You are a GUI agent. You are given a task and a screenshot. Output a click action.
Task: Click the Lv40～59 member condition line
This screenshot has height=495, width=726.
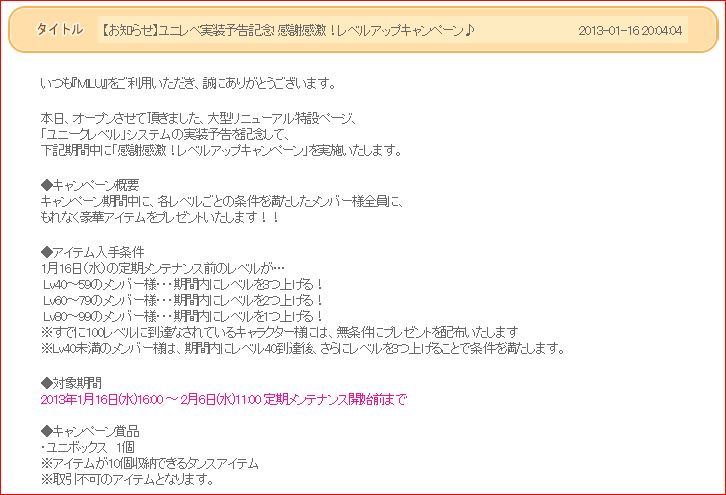coord(181,284)
